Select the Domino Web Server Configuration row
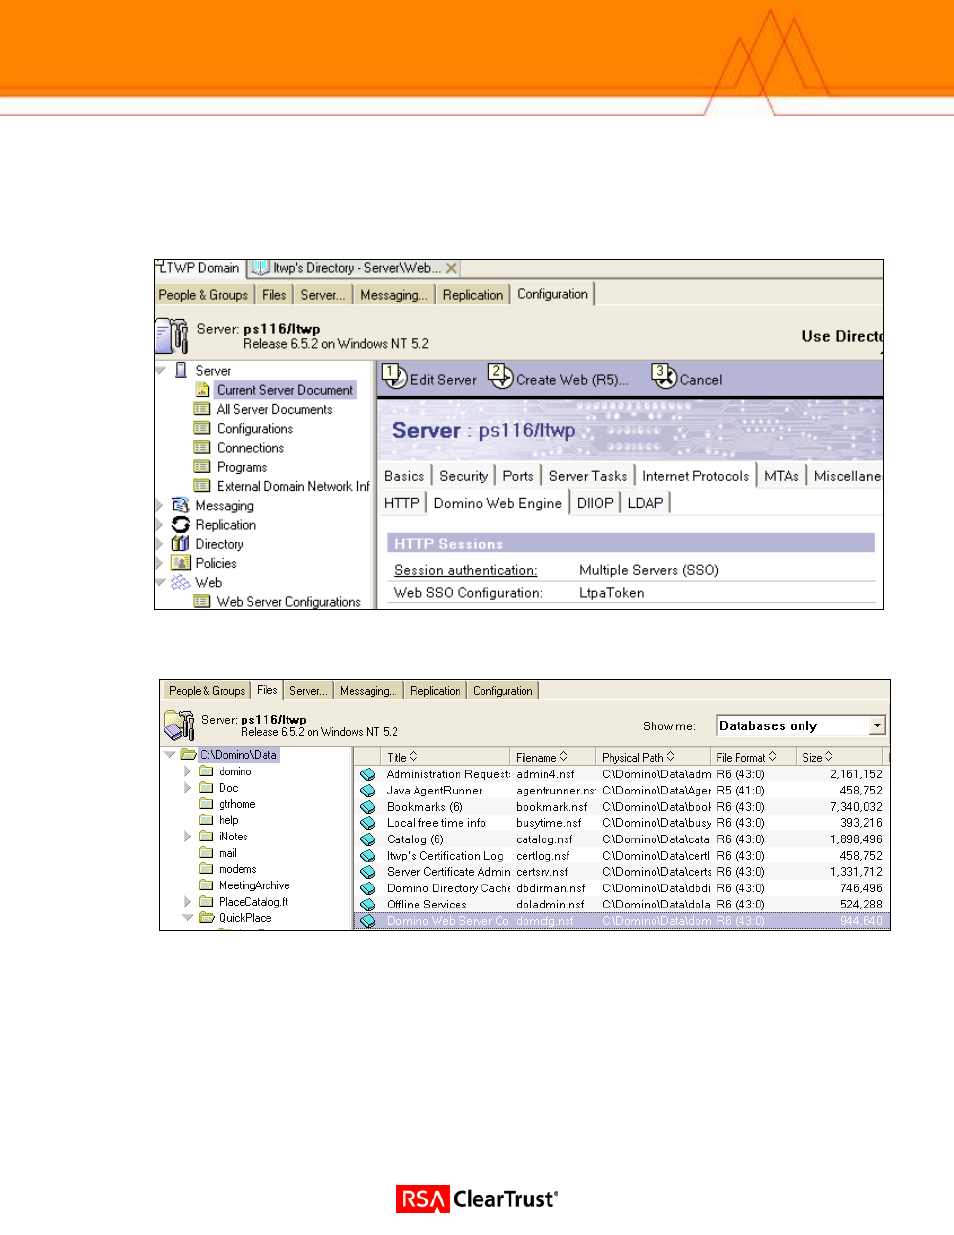Screen dimensions: 954x1235 621,921
